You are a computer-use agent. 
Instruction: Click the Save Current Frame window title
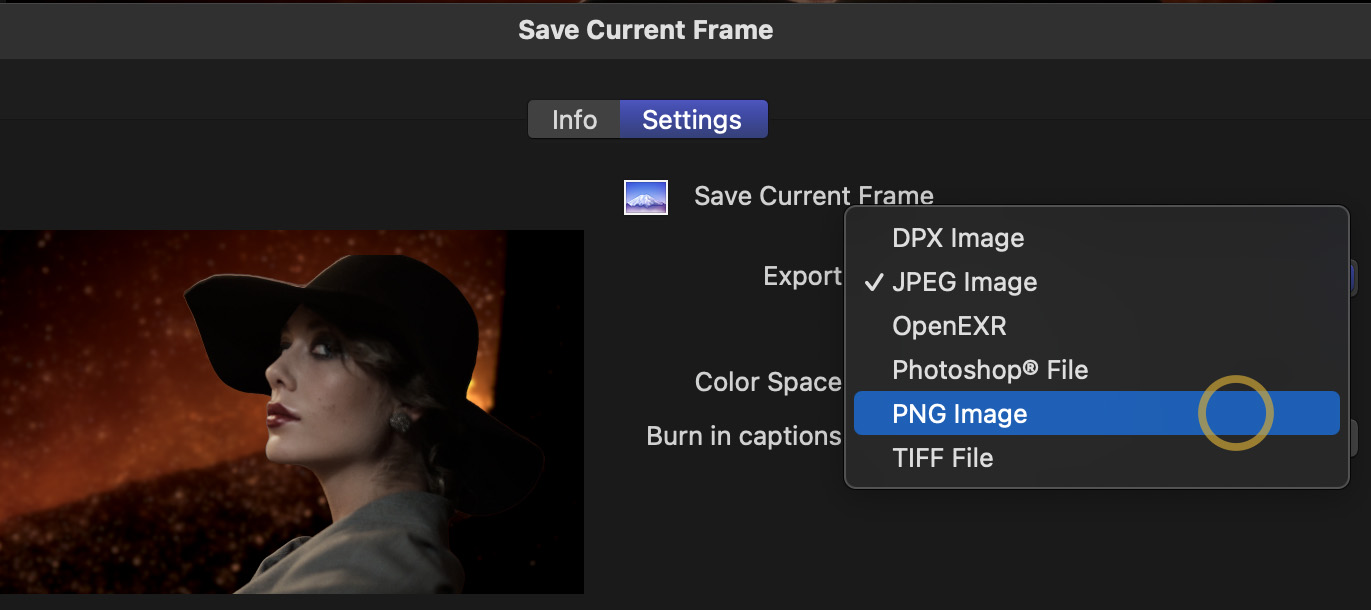pos(645,30)
